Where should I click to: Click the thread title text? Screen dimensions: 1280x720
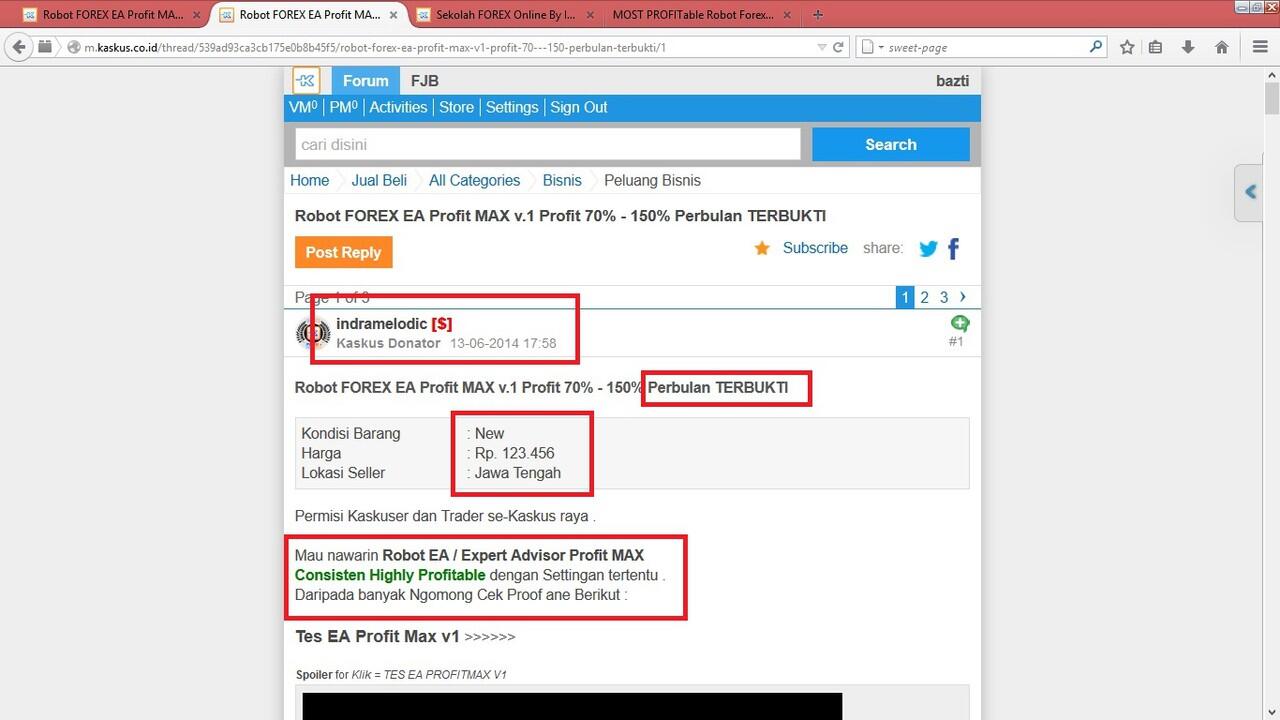coord(560,216)
